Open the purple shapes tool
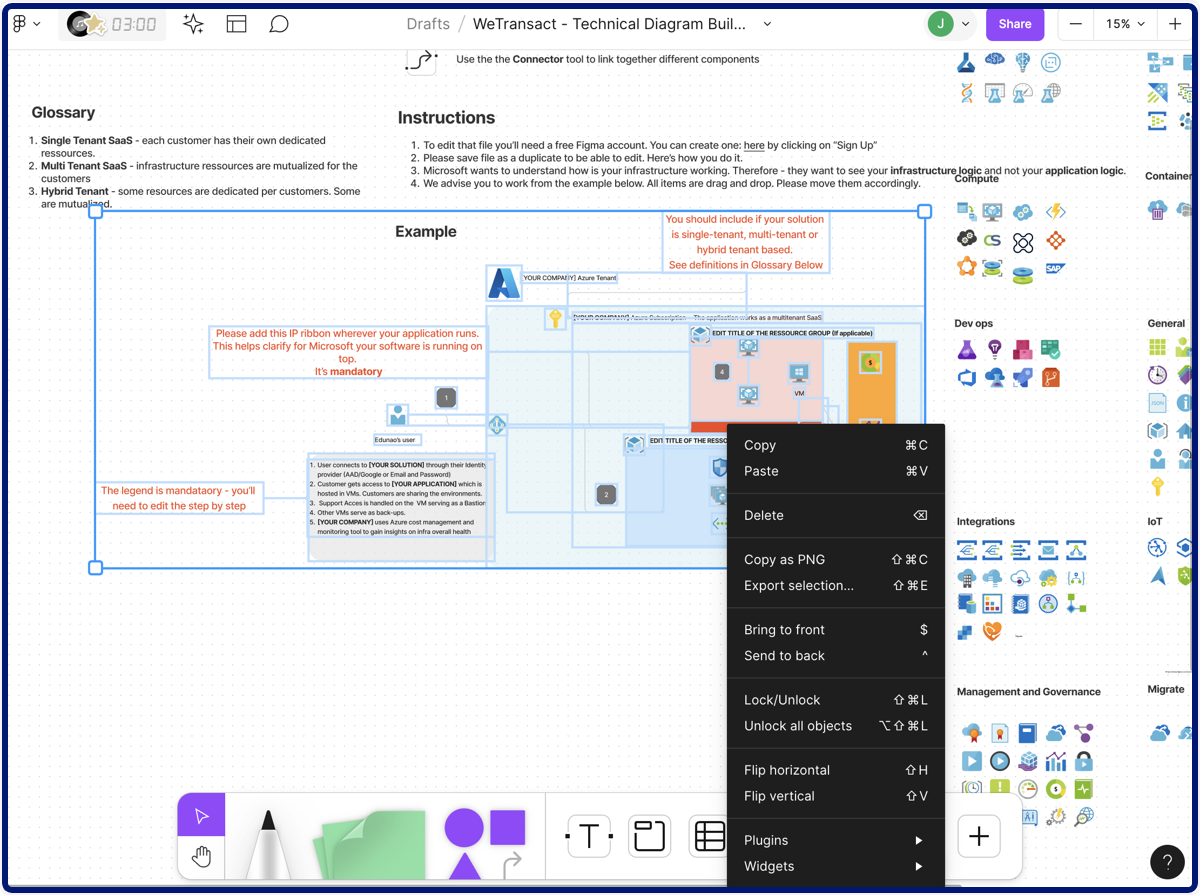Image resolution: width=1200 pixels, height=895 pixels. coord(485,843)
